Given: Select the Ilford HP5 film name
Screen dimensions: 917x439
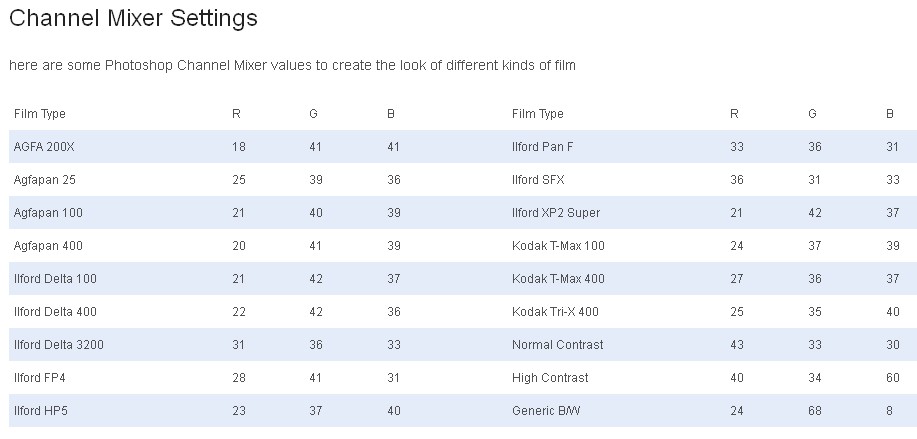Looking at the screenshot, I should pos(39,411).
